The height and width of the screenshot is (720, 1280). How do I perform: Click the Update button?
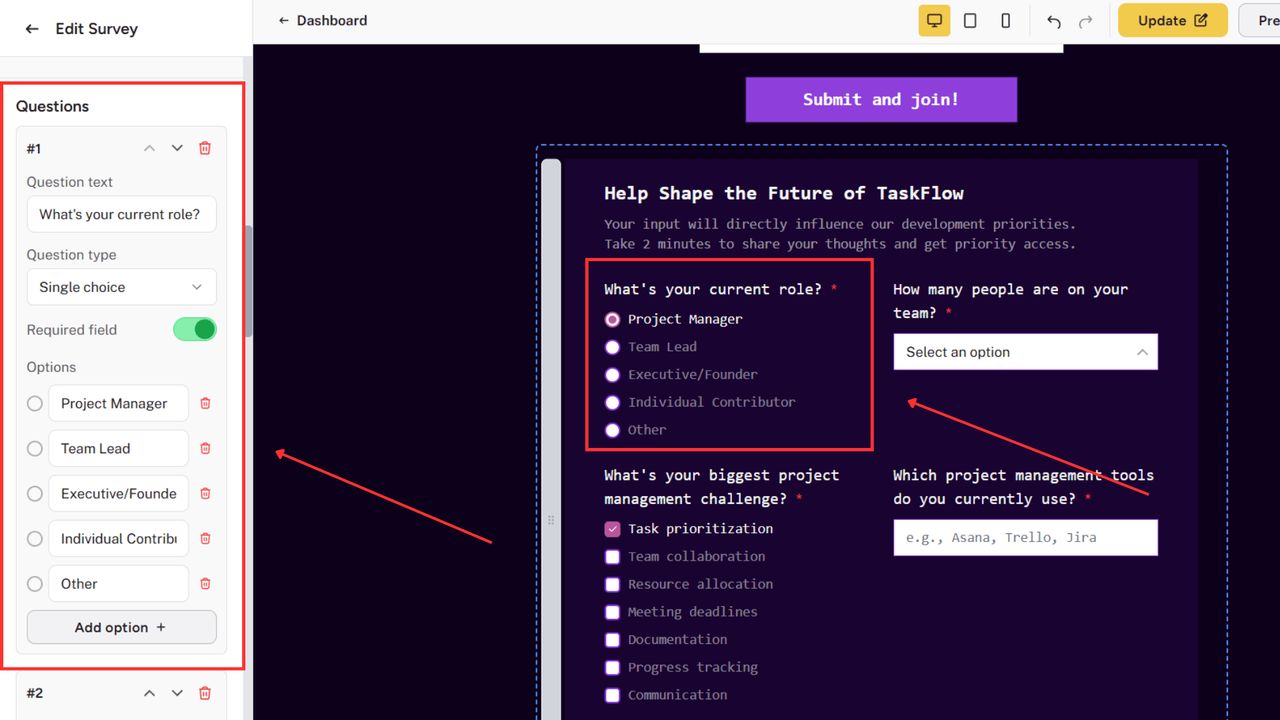click(x=1172, y=20)
